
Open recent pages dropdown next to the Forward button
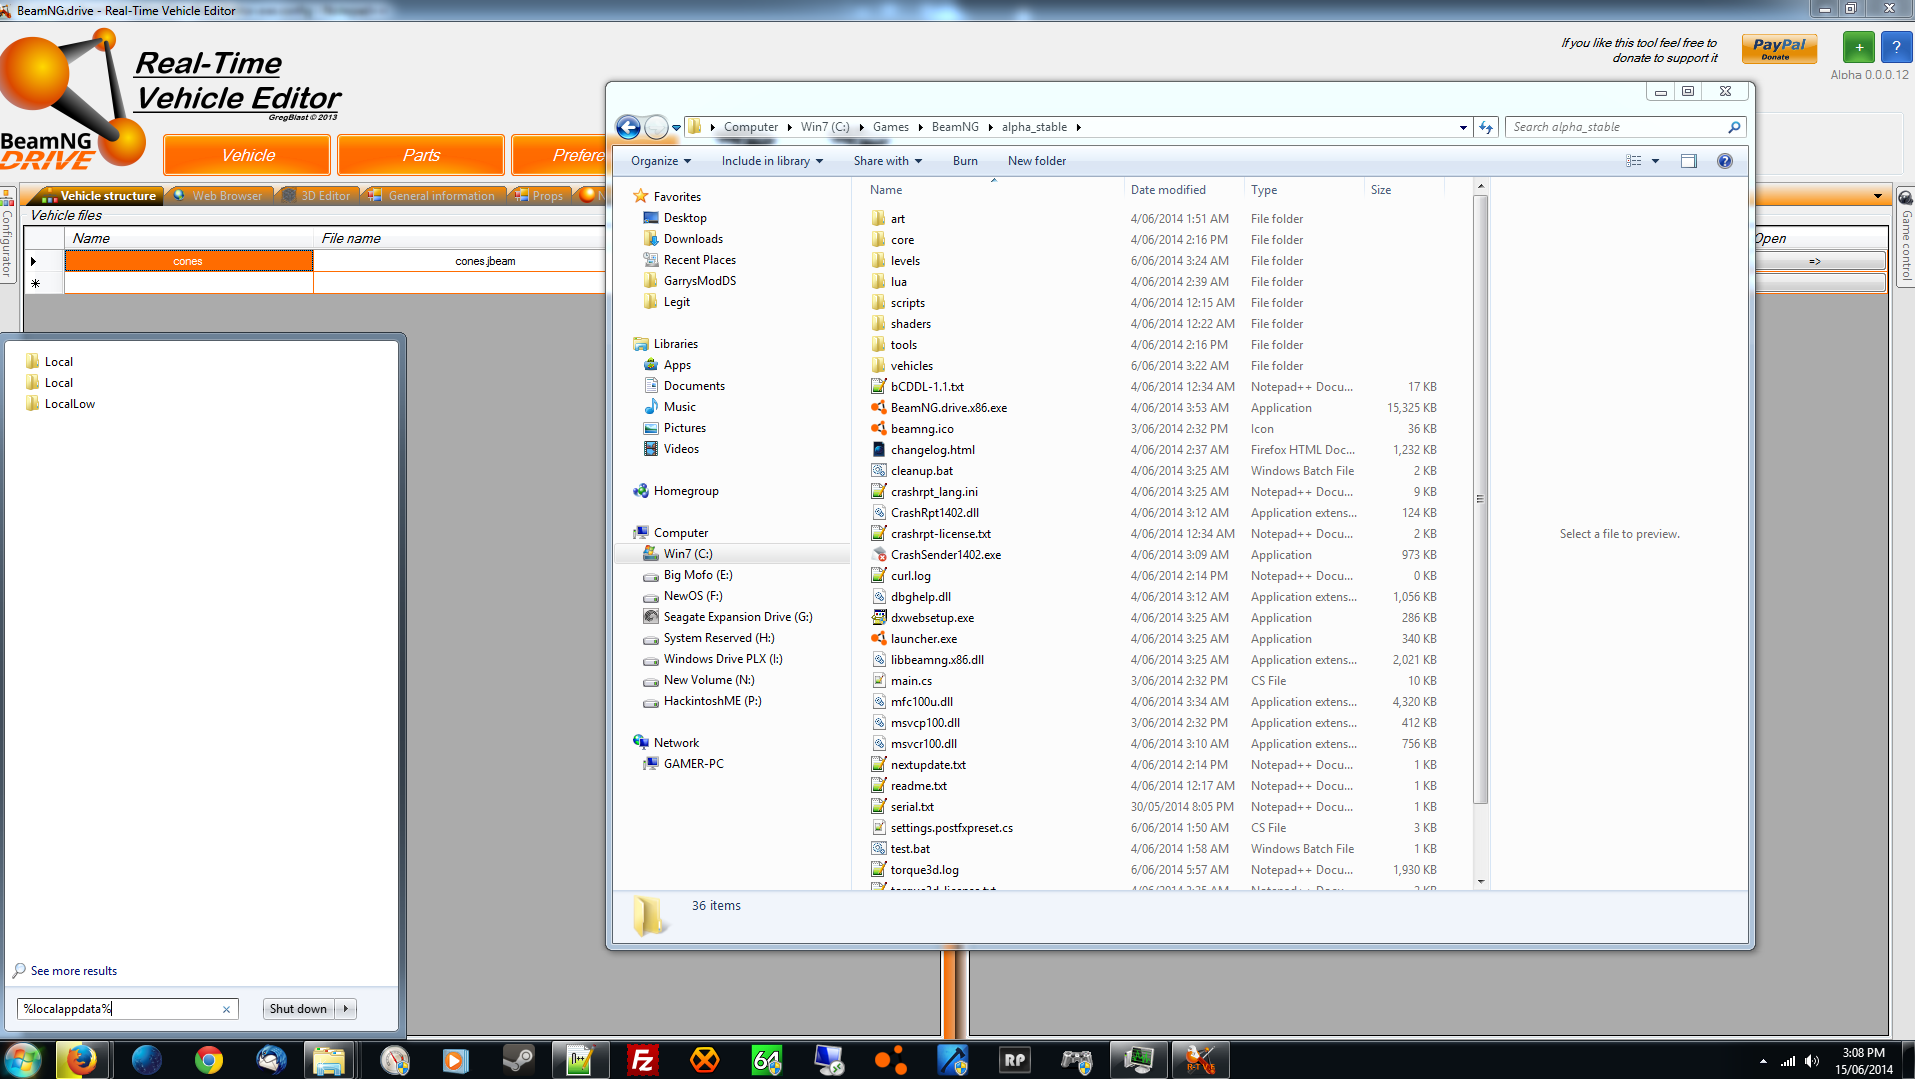tap(677, 127)
